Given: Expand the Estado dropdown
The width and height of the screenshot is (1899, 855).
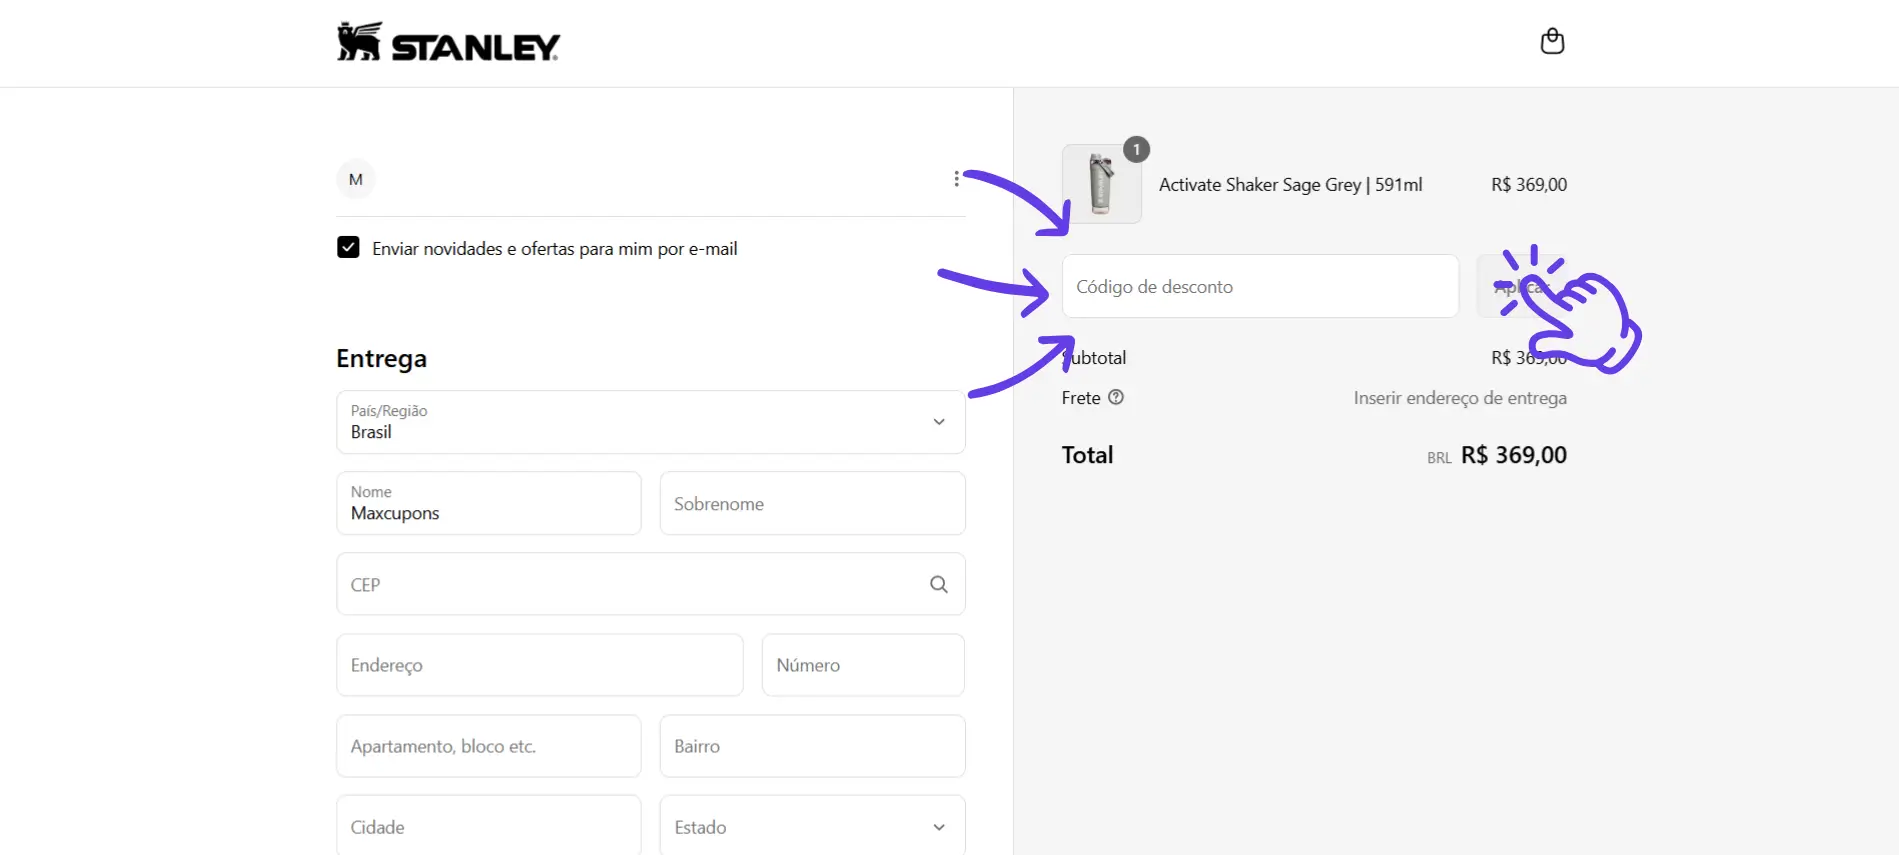Looking at the screenshot, I should pyautogui.click(x=812, y=826).
